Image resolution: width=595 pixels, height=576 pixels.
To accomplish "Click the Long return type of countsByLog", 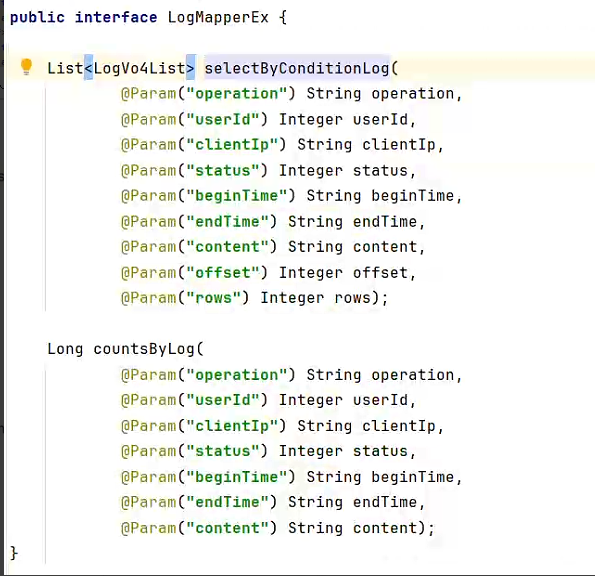I will pos(65,349).
